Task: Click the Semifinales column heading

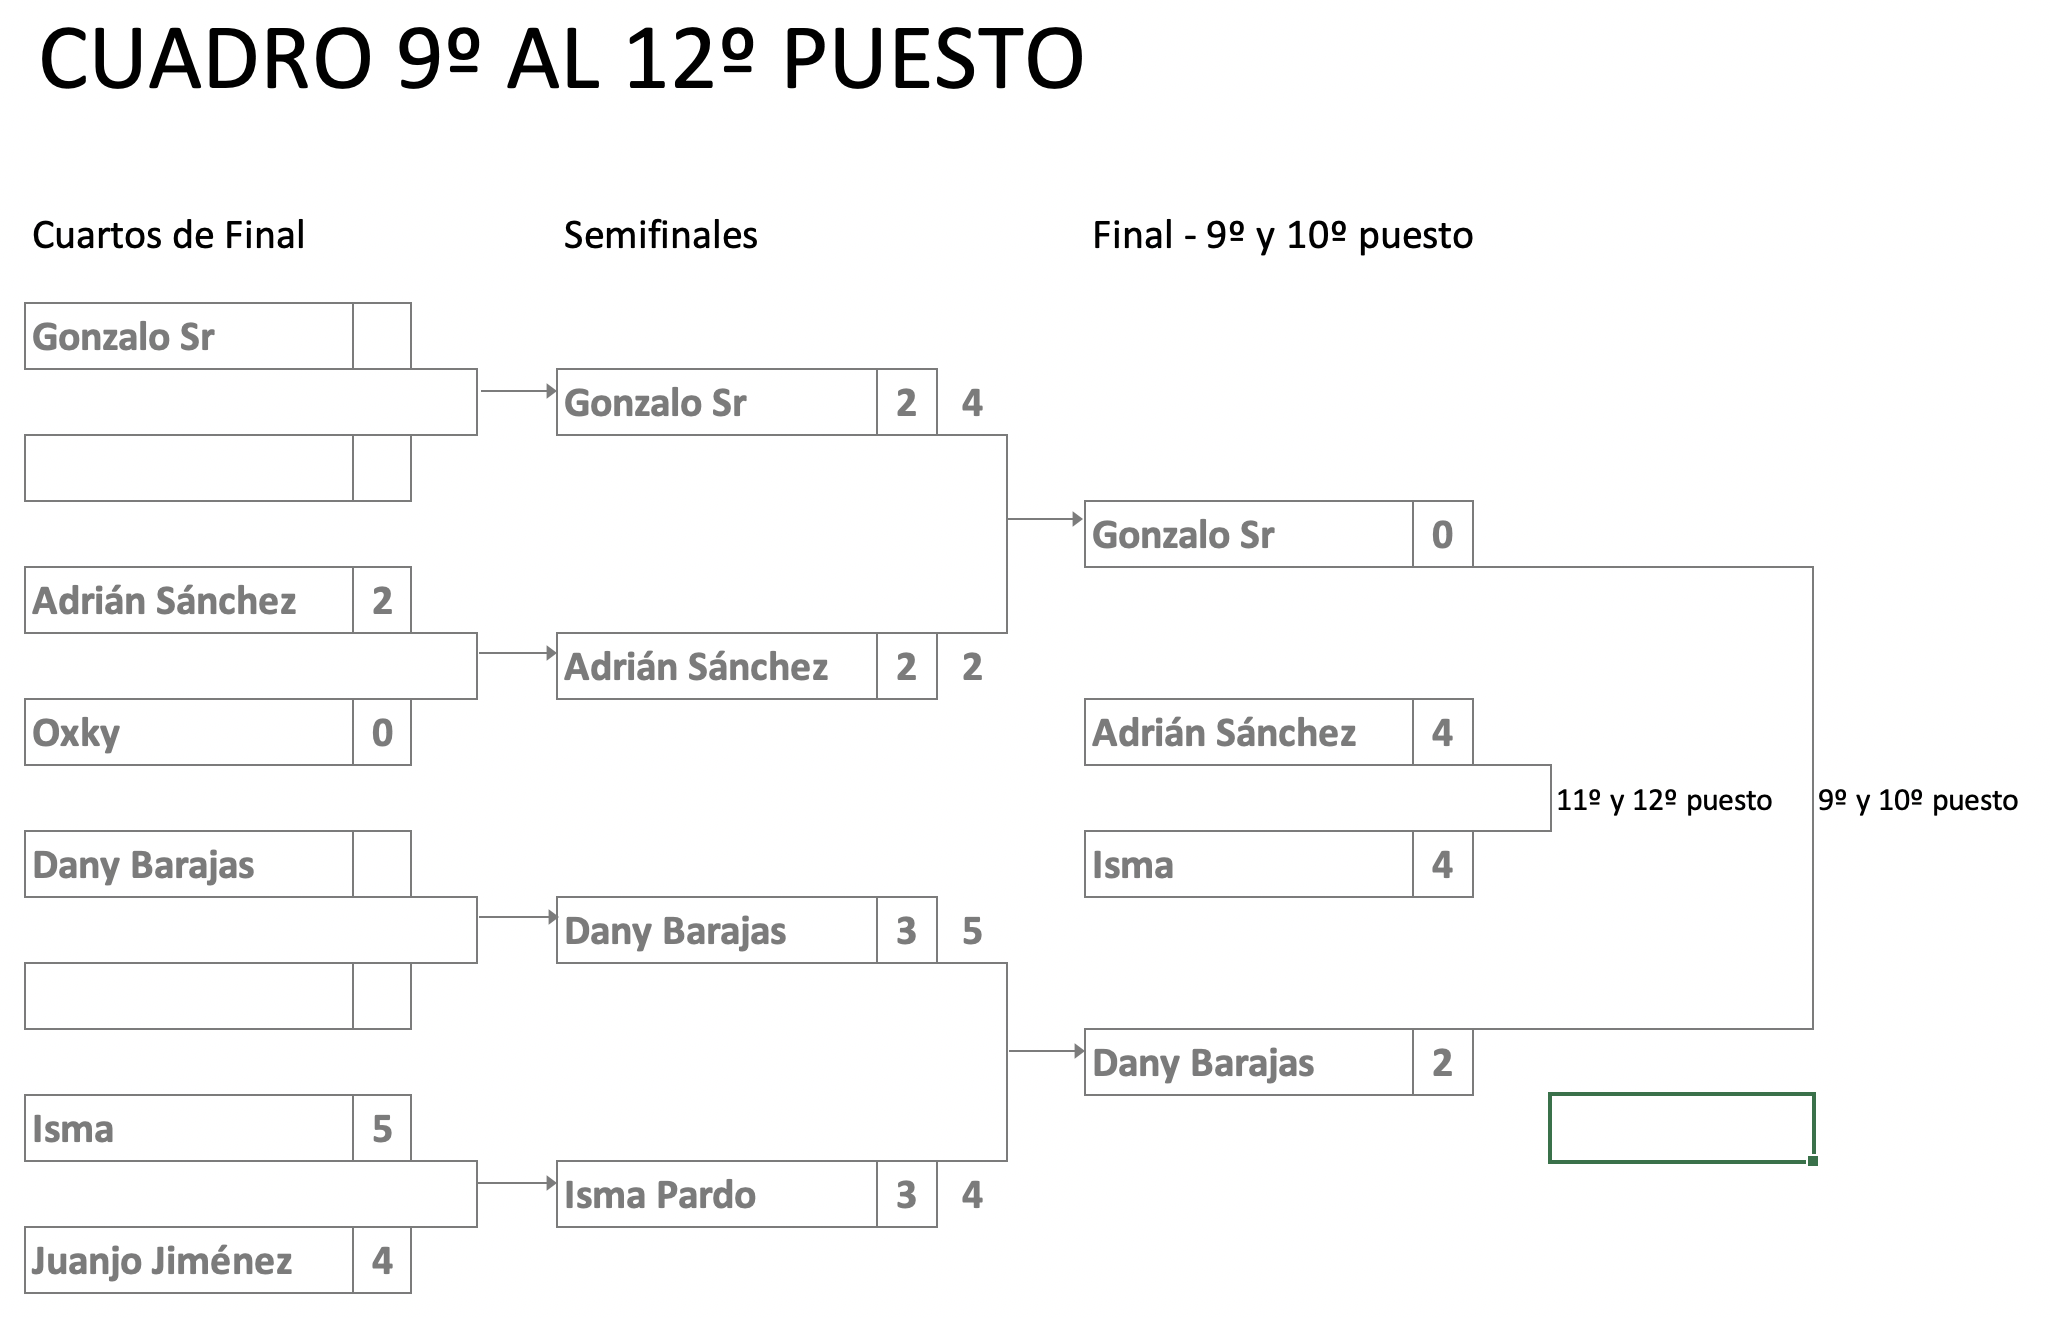Action: (x=661, y=235)
